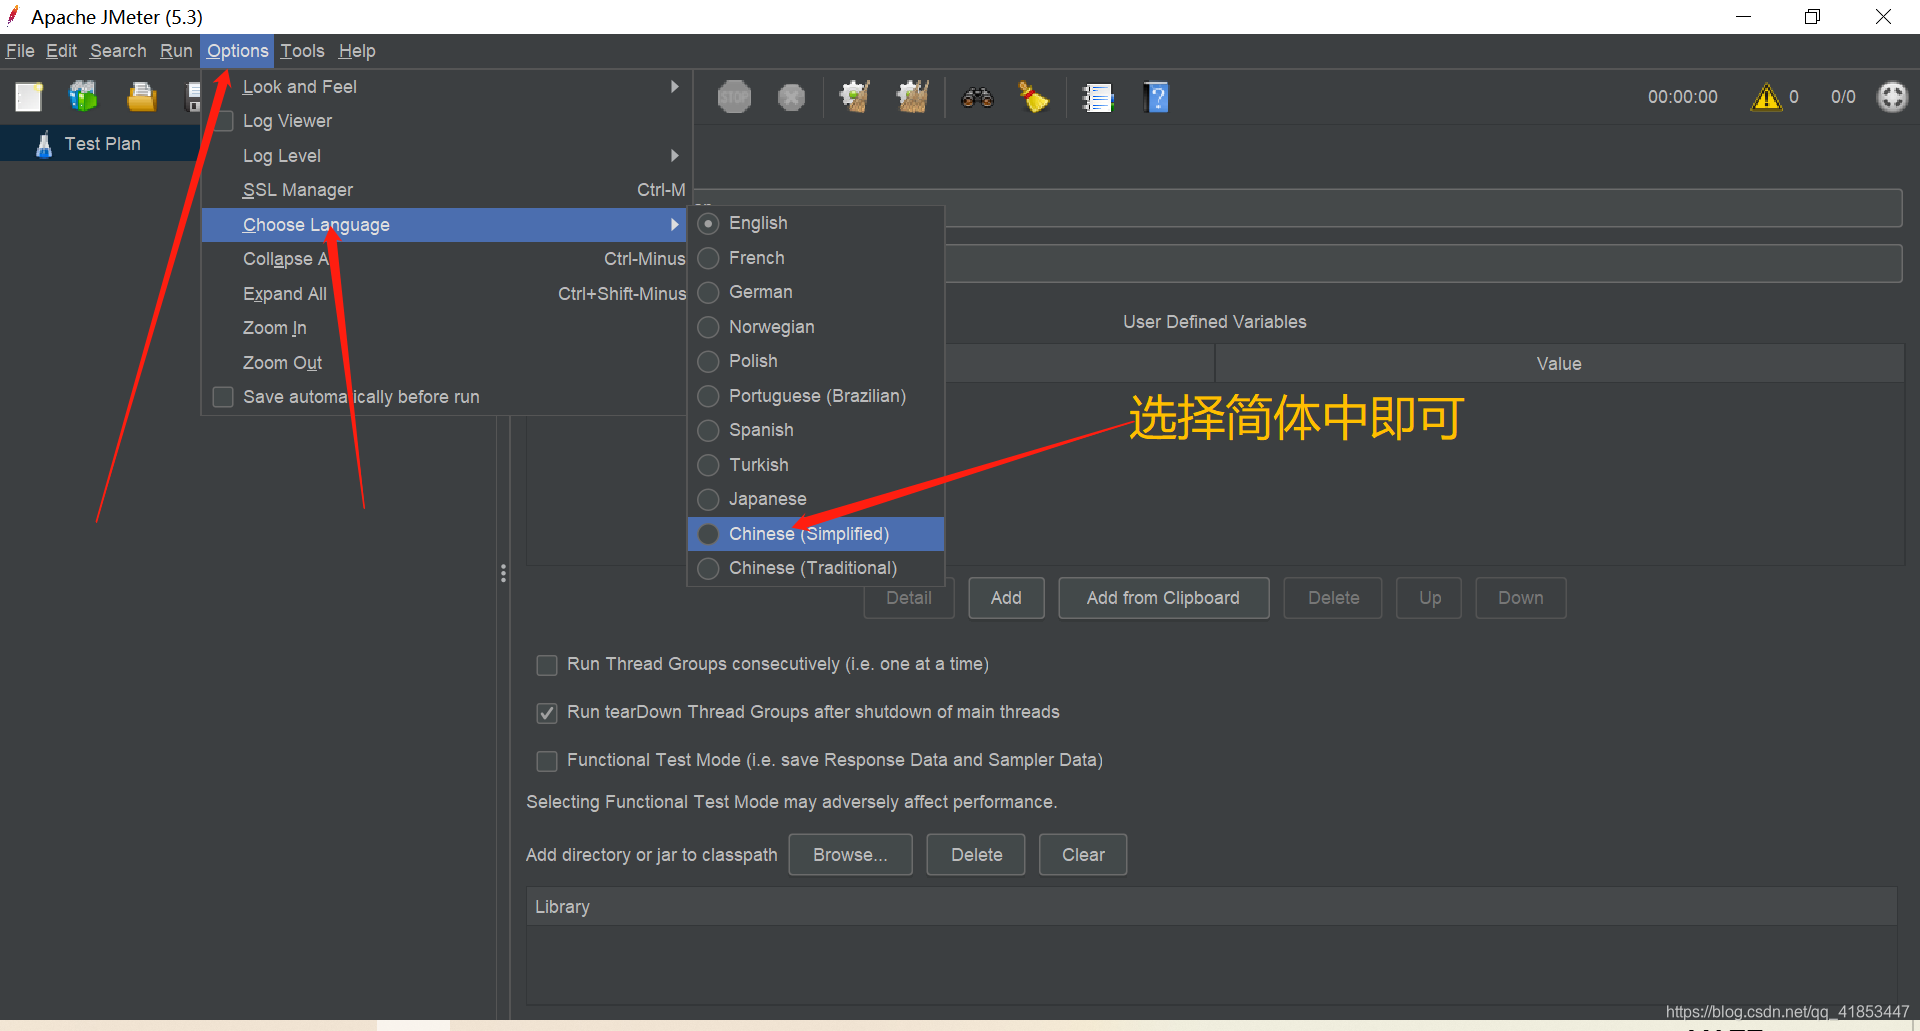1920x1031 pixels.
Task: Enable Functional Test Mode checkbox
Action: click(x=547, y=761)
